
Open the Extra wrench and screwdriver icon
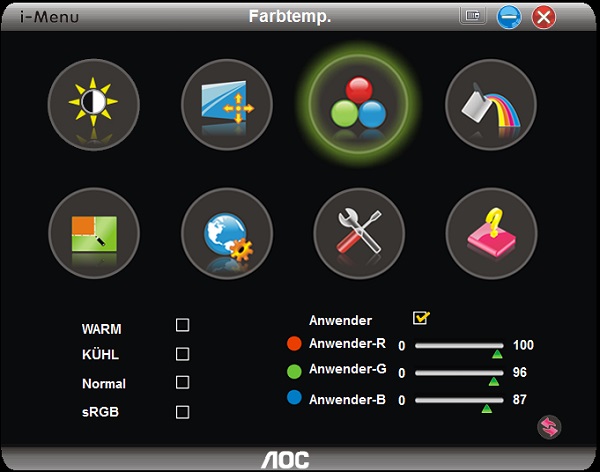point(359,233)
